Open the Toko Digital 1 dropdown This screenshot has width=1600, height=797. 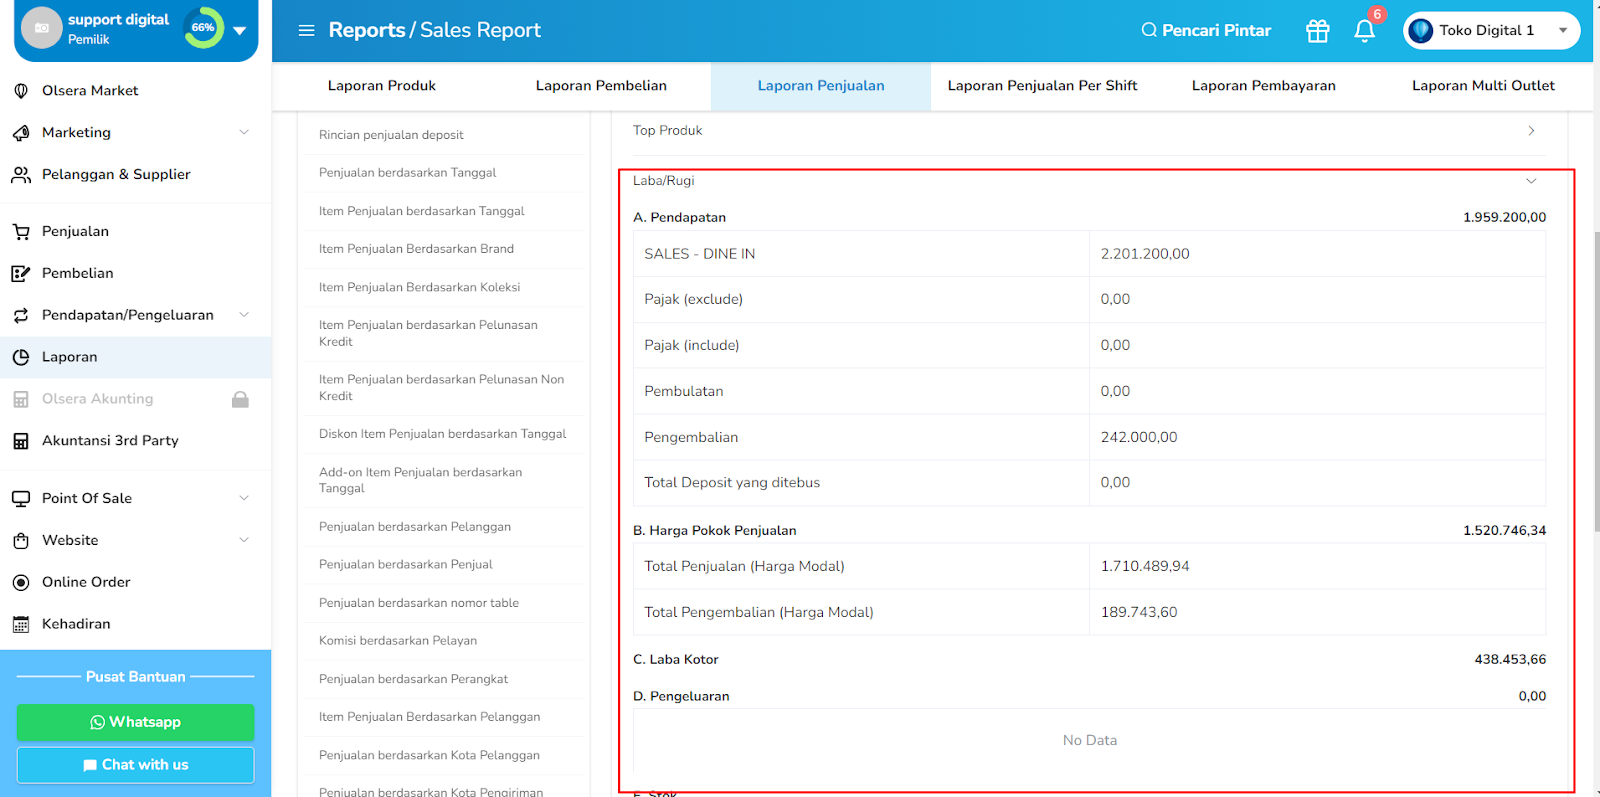tap(1491, 31)
